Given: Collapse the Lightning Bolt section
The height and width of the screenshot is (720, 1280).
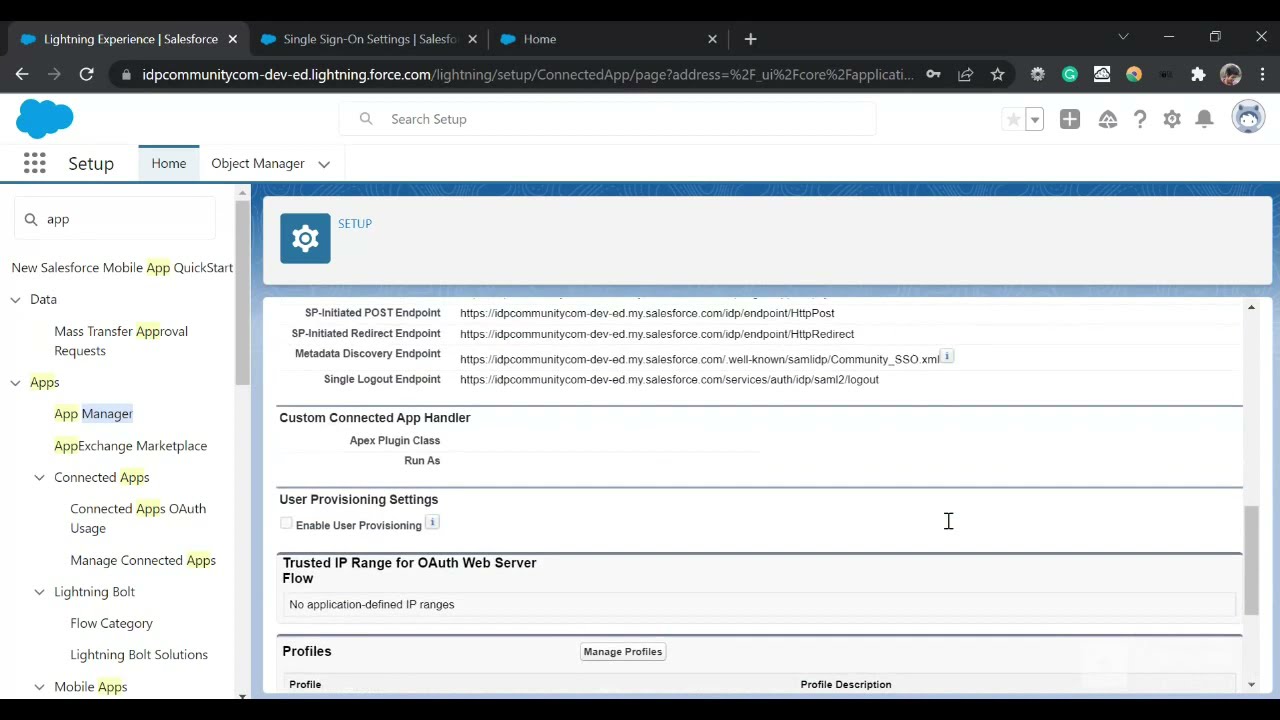Looking at the screenshot, I should [x=39, y=591].
